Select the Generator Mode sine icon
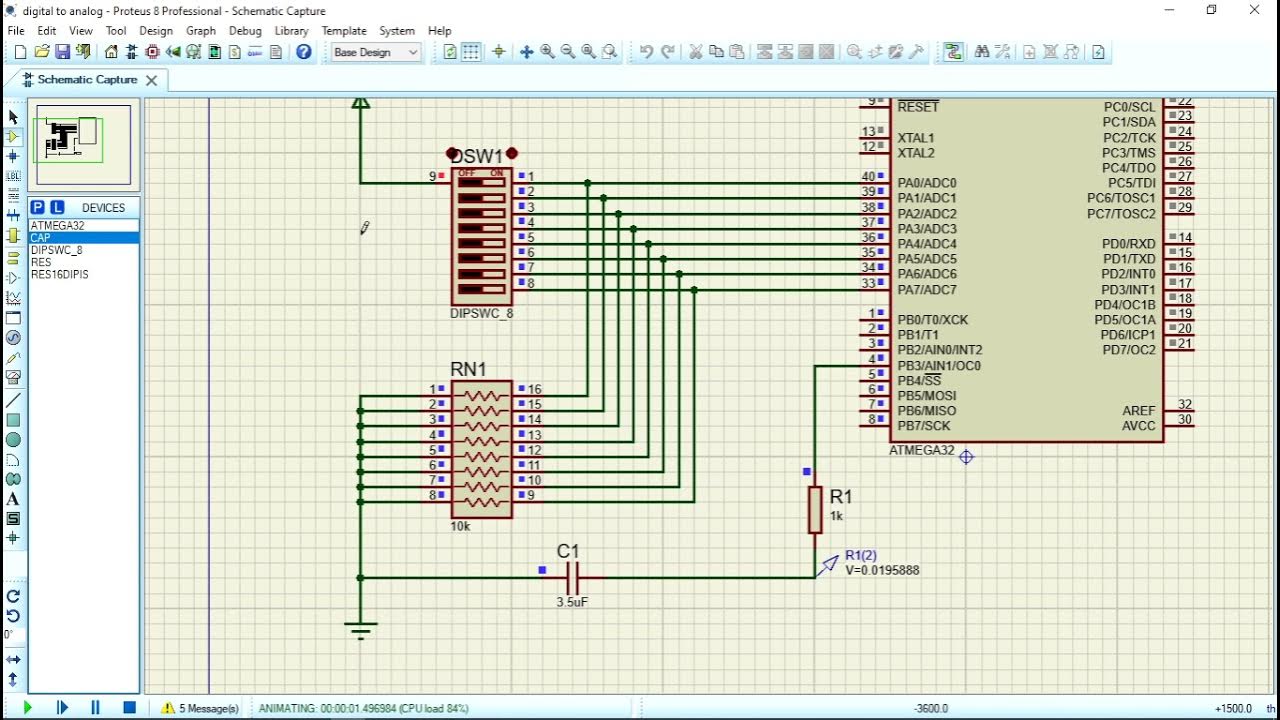The image size is (1280, 720). pyautogui.click(x=13, y=338)
